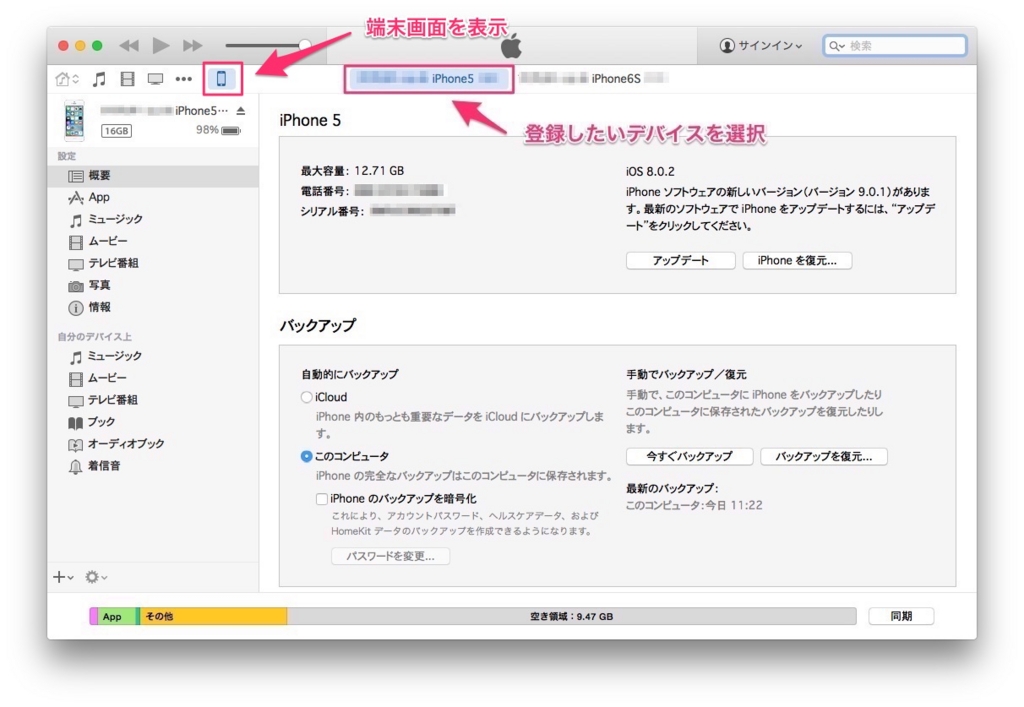
Task: Click the play button
Action: click(161, 45)
